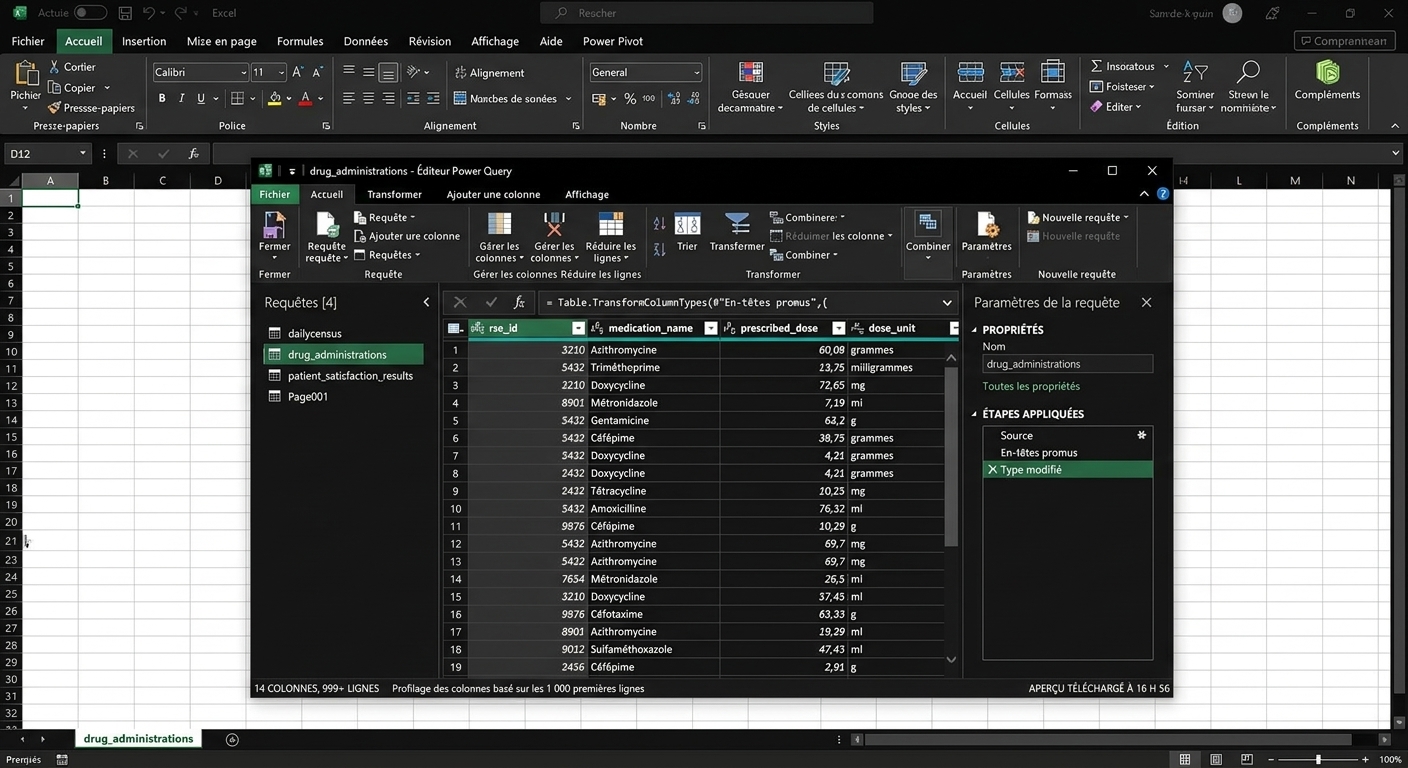
Task: Click the Toutes les propriétés link
Action: click(1031, 386)
